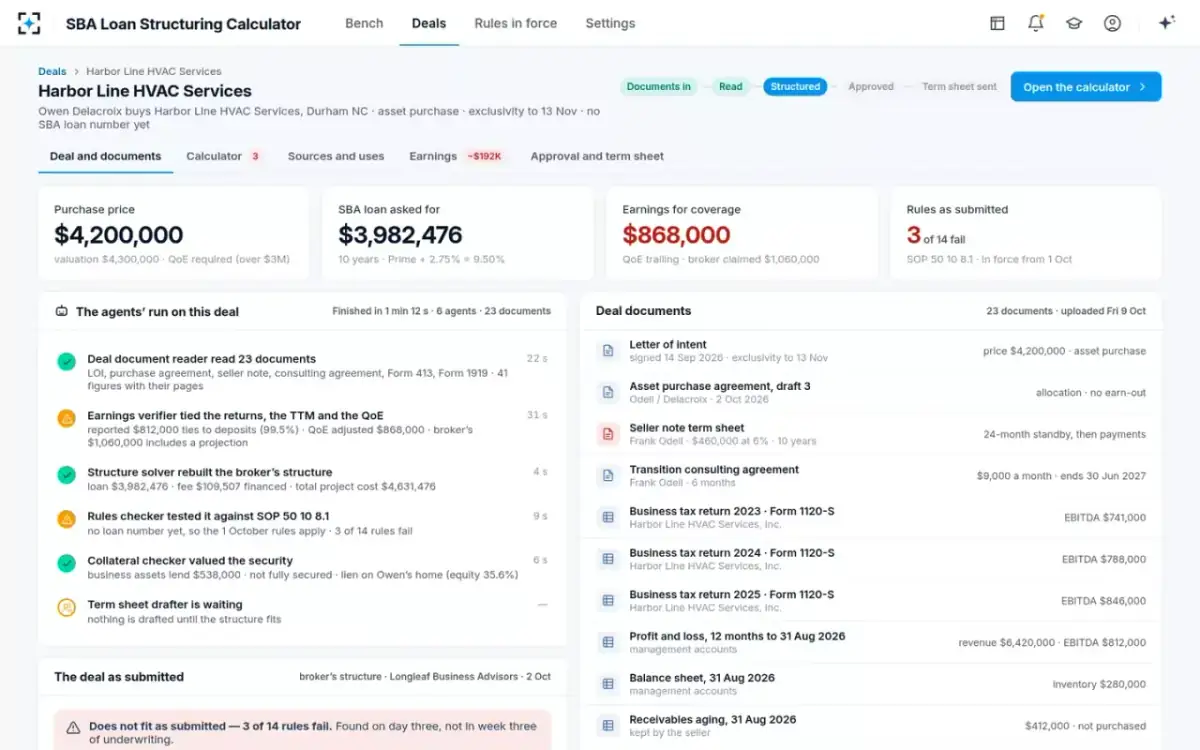This screenshot has width=1200, height=750.
Task: Select Collateral checker valued the security row
Action: pyautogui.click(x=302, y=567)
